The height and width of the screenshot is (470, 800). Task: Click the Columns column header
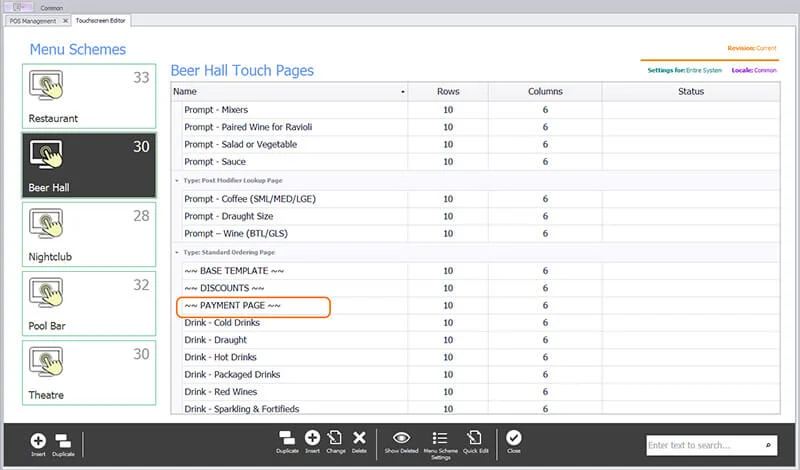click(x=545, y=92)
